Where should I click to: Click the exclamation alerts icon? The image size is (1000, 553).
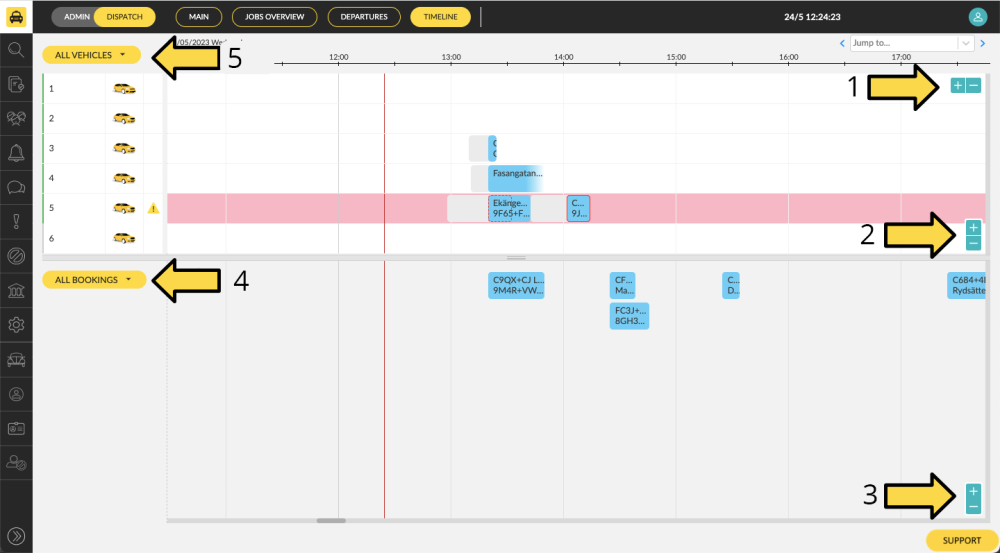coord(16,221)
